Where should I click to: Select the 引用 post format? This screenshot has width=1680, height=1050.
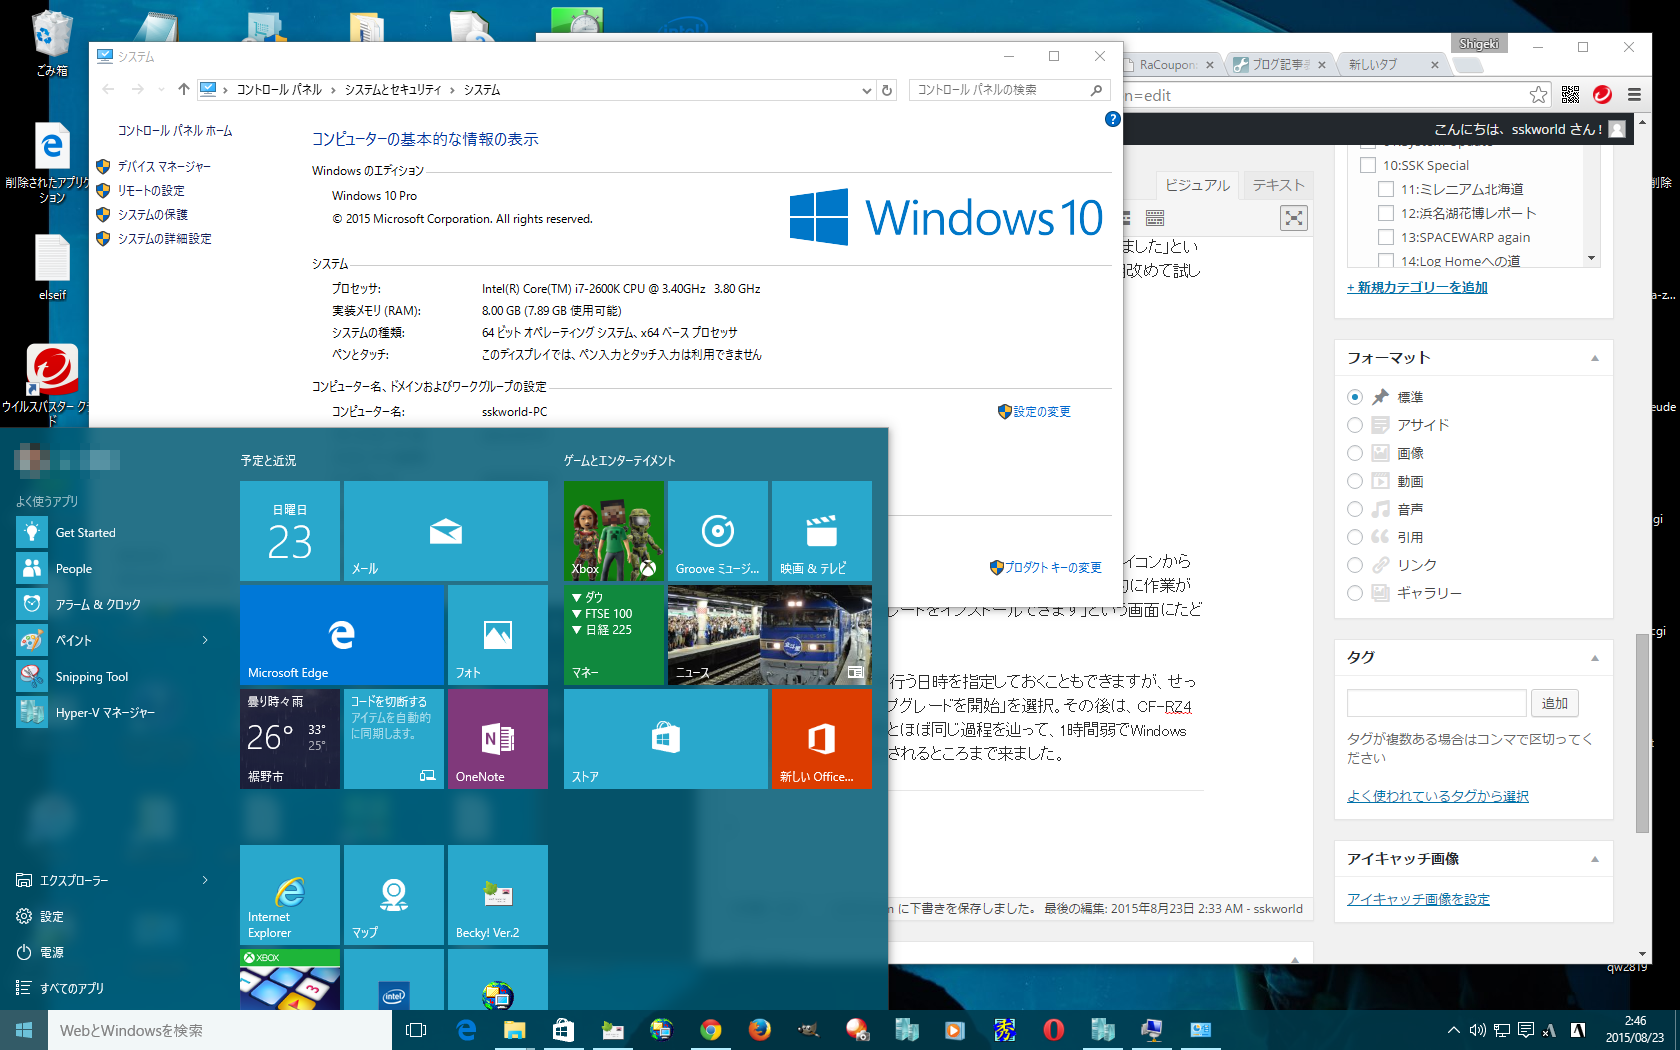1355,537
